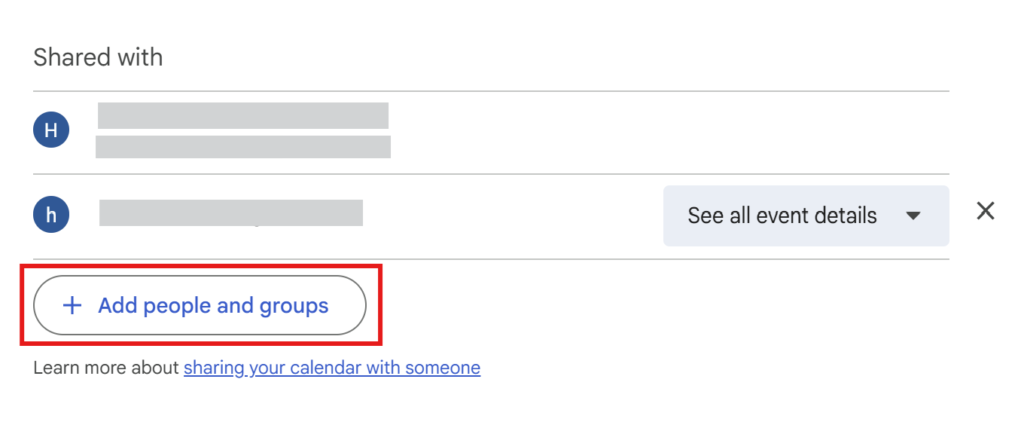1024x425 pixels.
Task: Click the See all event details label text
Action: pyautogui.click(x=782, y=215)
